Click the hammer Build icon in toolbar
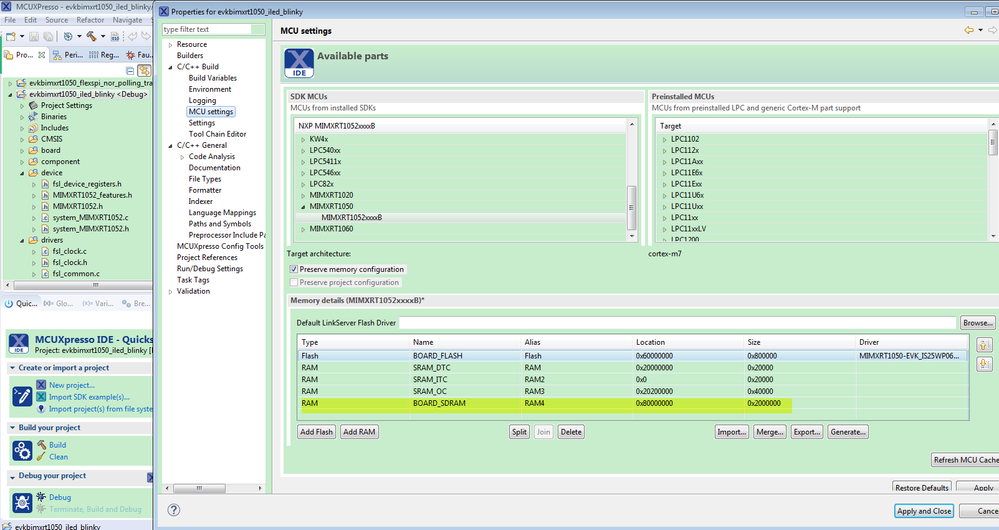The height and width of the screenshot is (530, 999). point(91,36)
